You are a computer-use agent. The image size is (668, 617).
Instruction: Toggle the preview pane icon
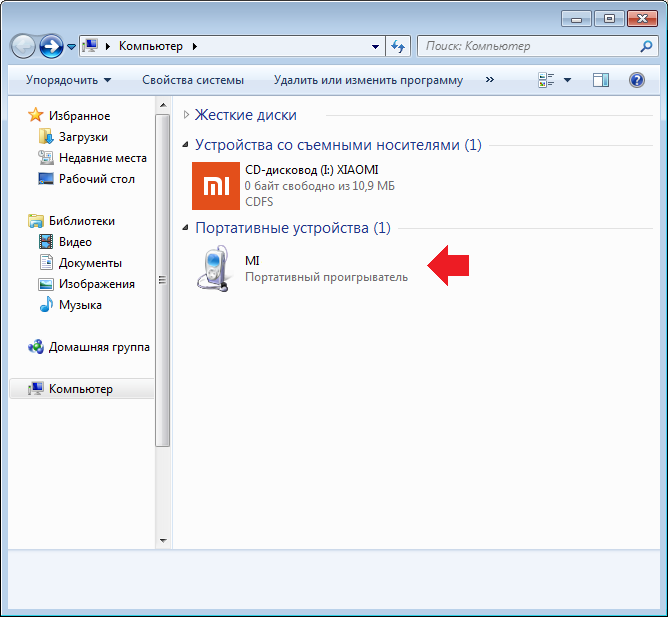(601, 80)
